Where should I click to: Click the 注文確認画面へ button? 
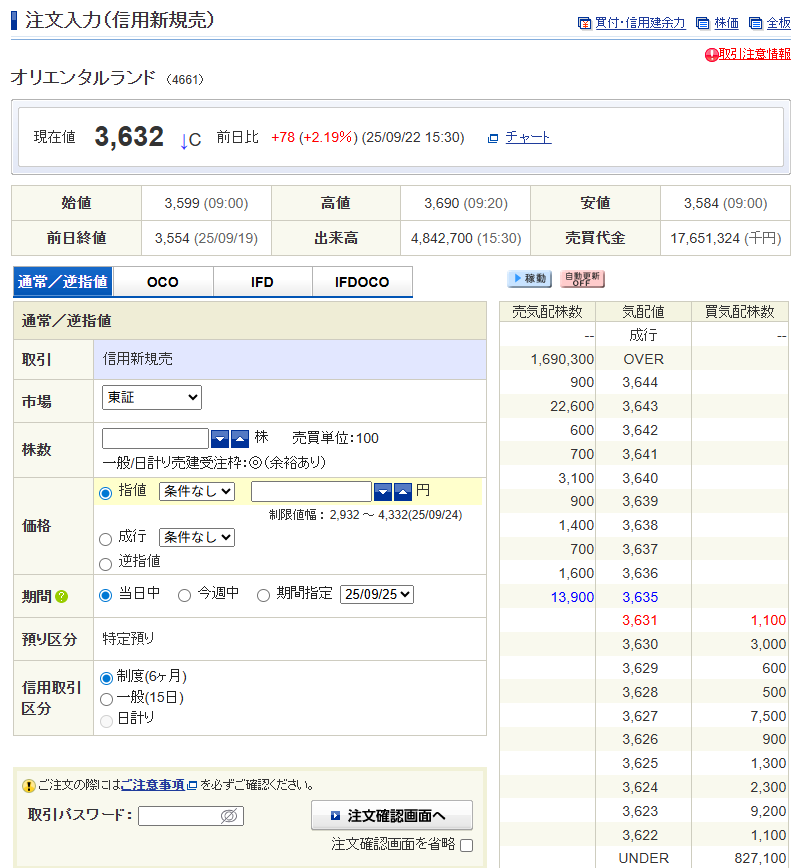point(391,815)
